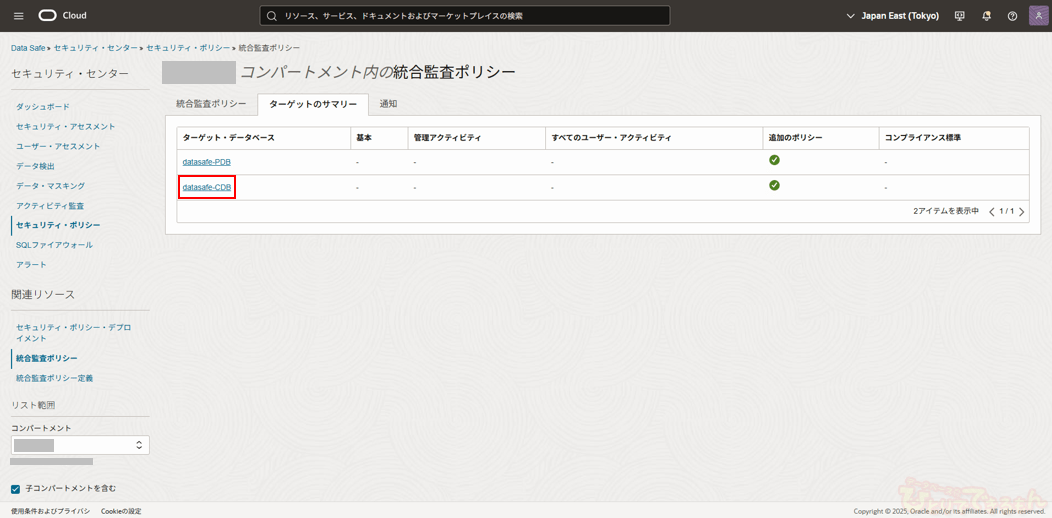
Task: Go to next page of target list
Action: tap(1021, 212)
